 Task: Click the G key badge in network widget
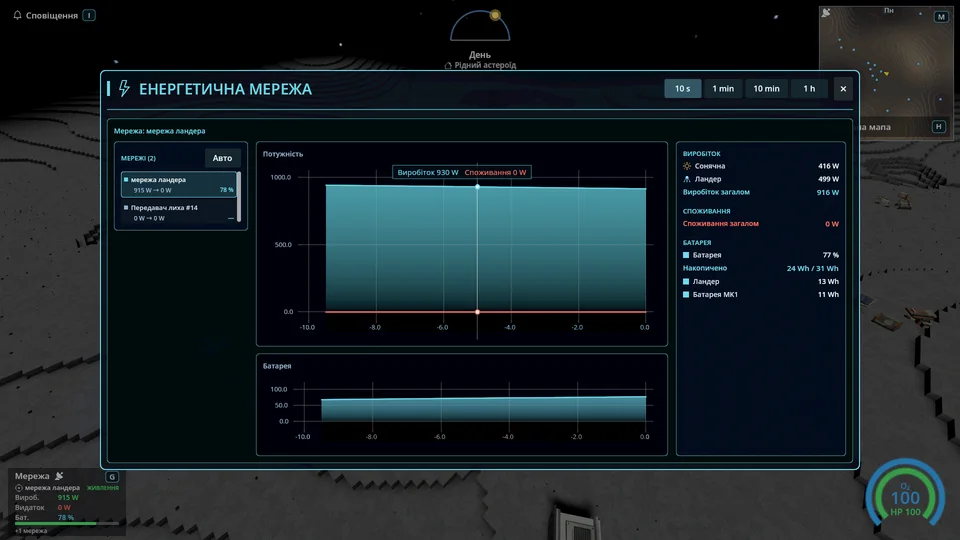[x=112, y=476]
